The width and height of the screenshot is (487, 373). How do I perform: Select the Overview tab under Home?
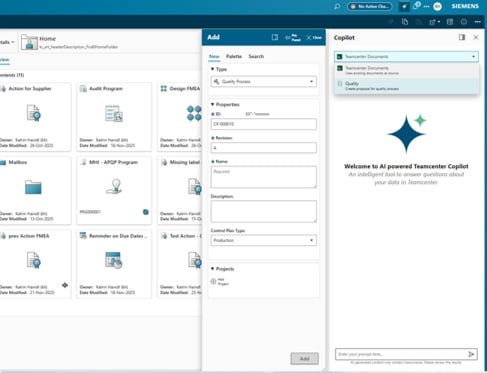pos(5,60)
